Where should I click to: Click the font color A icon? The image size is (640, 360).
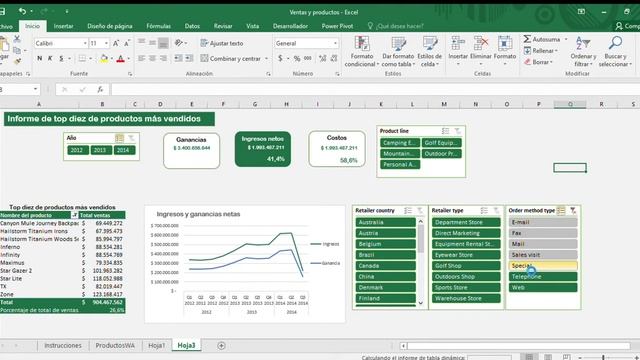pyautogui.click(x=120, y=58)
